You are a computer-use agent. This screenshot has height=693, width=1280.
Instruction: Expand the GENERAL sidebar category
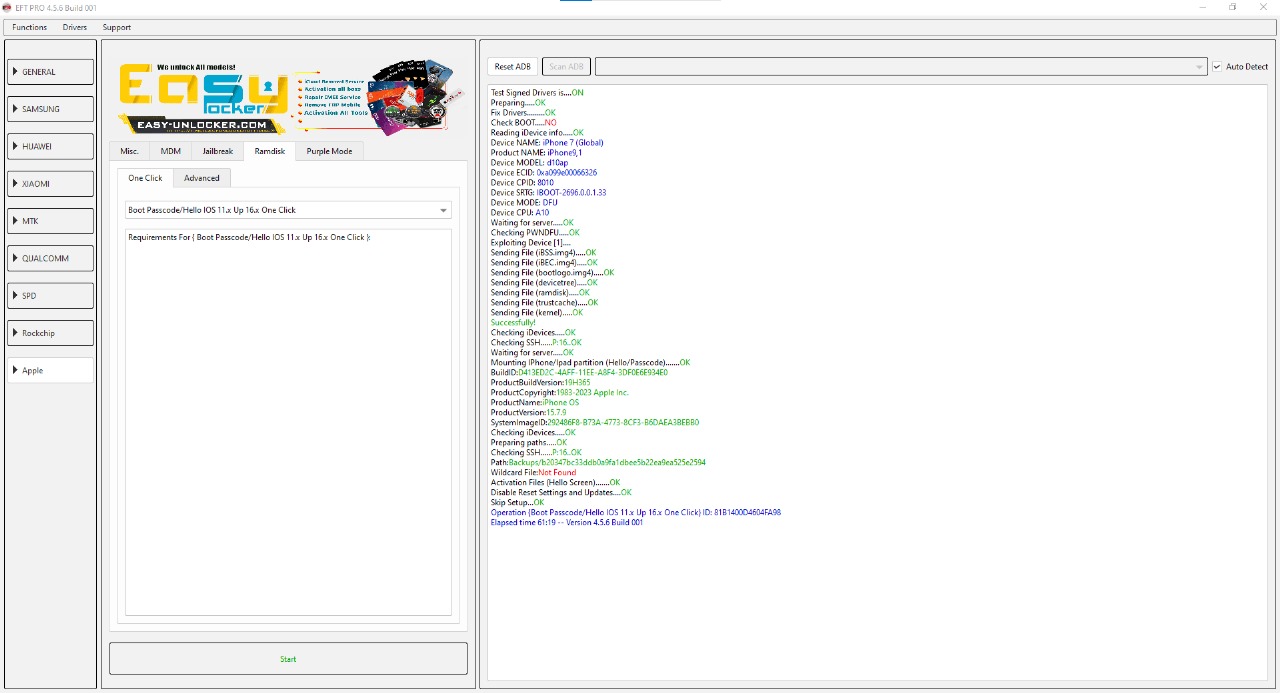51,72
